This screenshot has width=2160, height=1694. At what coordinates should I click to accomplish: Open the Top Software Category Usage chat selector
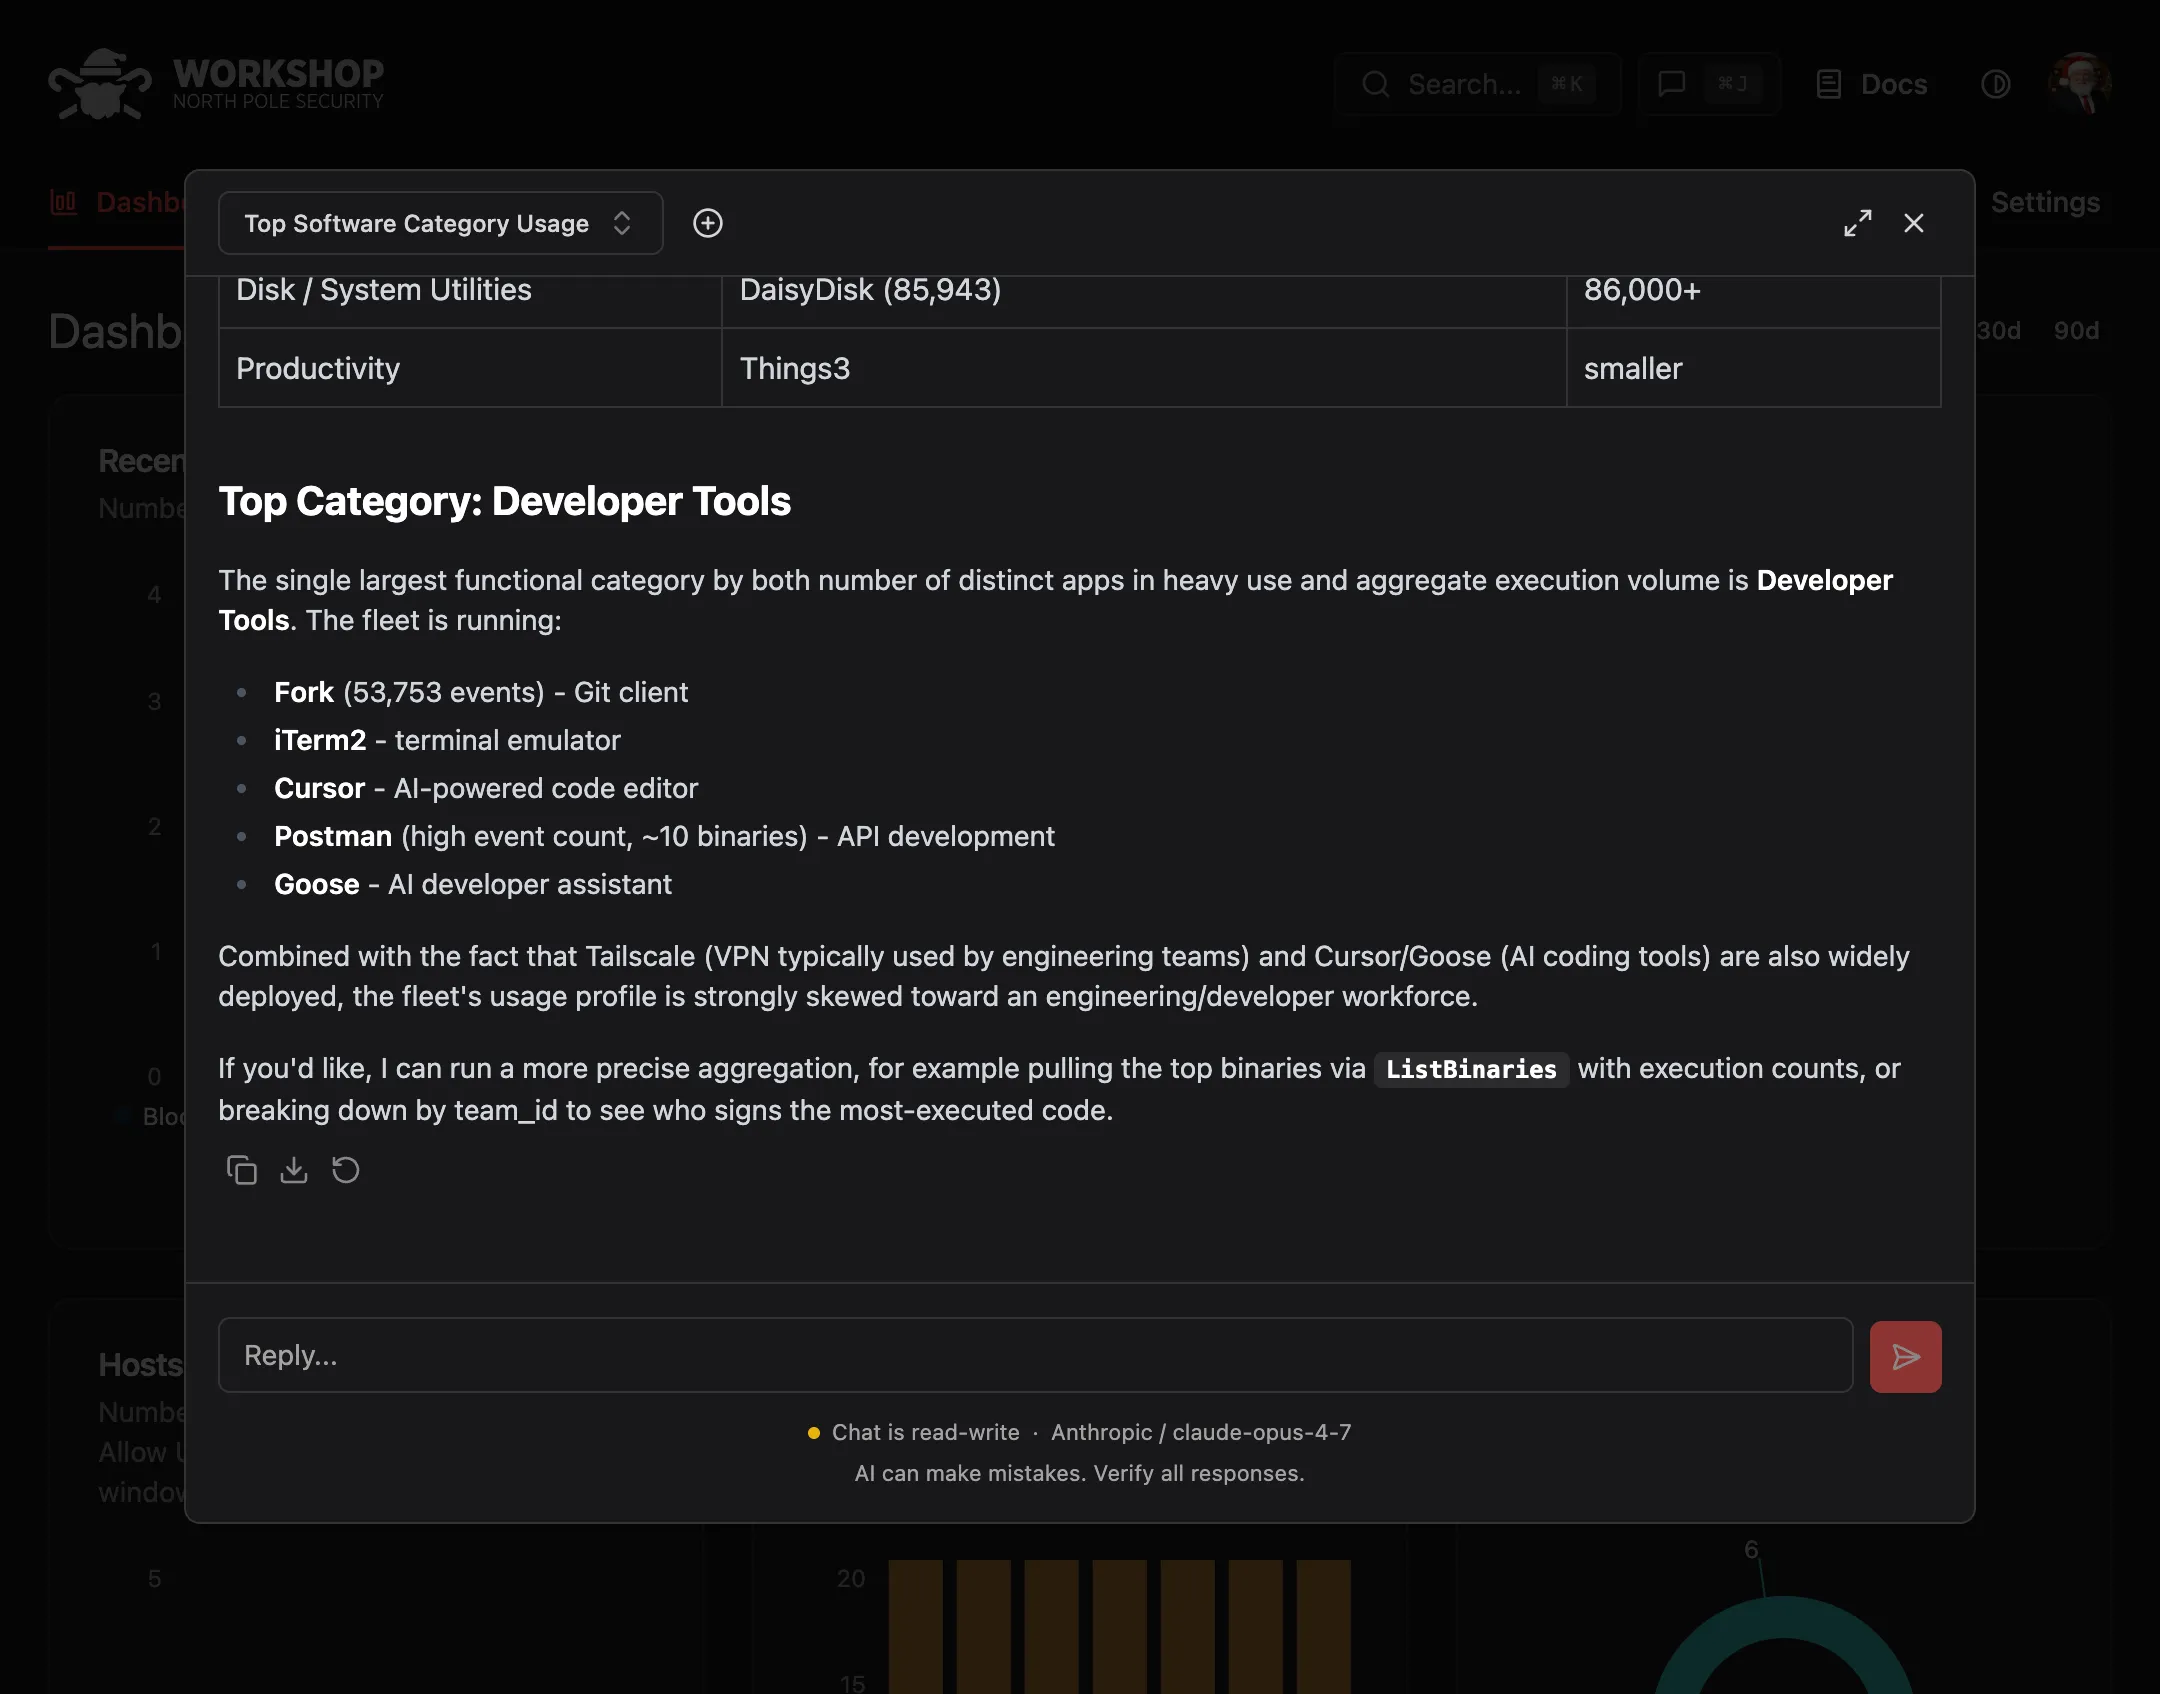440,223
